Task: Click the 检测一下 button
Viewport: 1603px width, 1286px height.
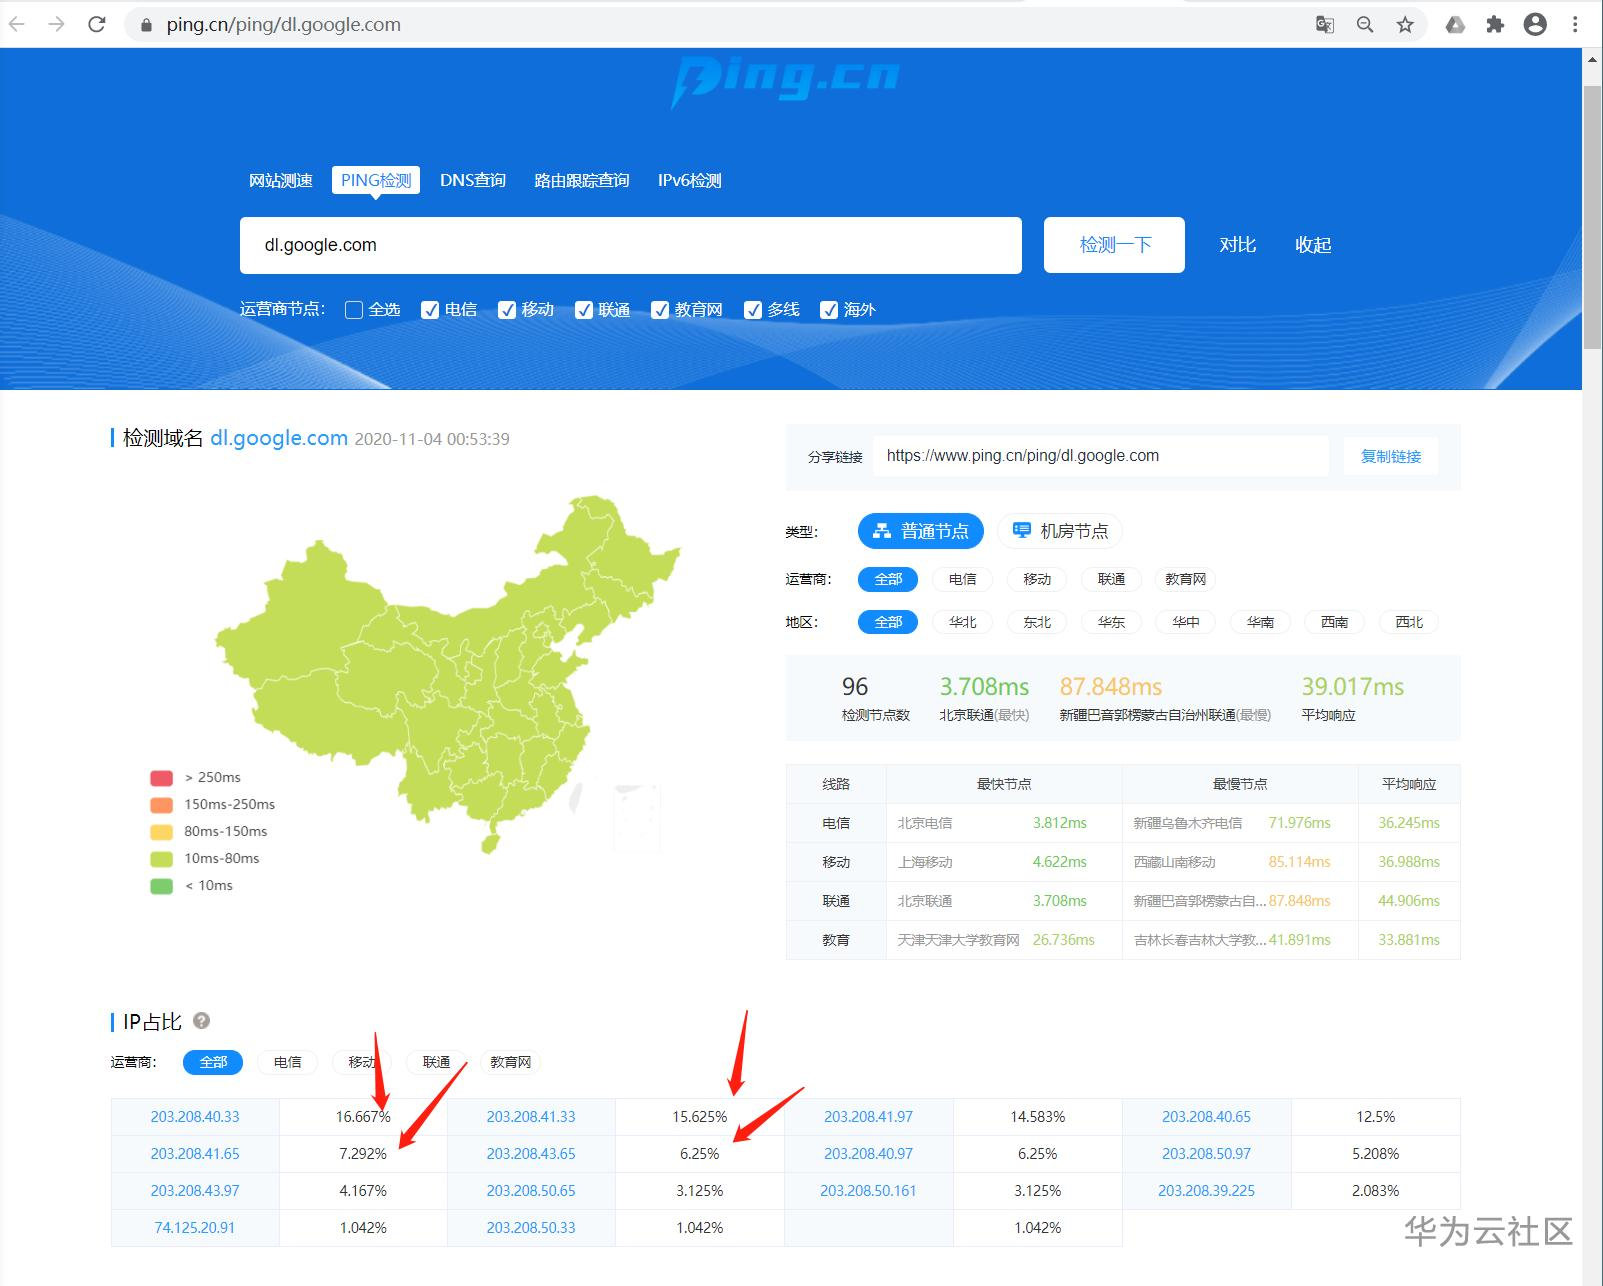Action: coord(1115,245)
